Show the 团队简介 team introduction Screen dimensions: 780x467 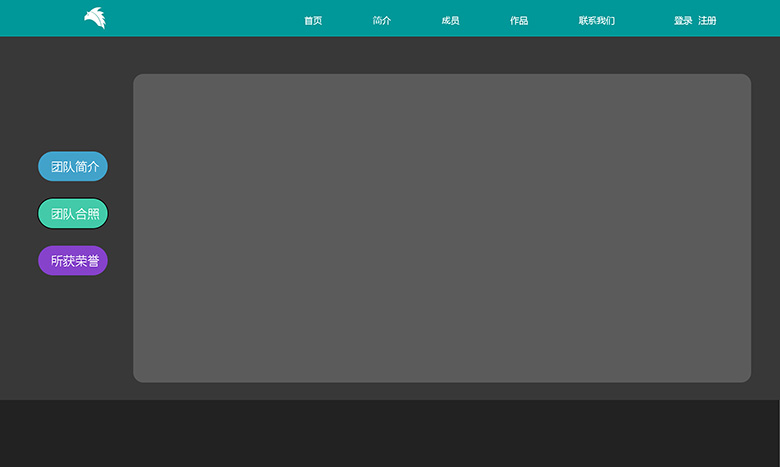[x=73, y=167]
